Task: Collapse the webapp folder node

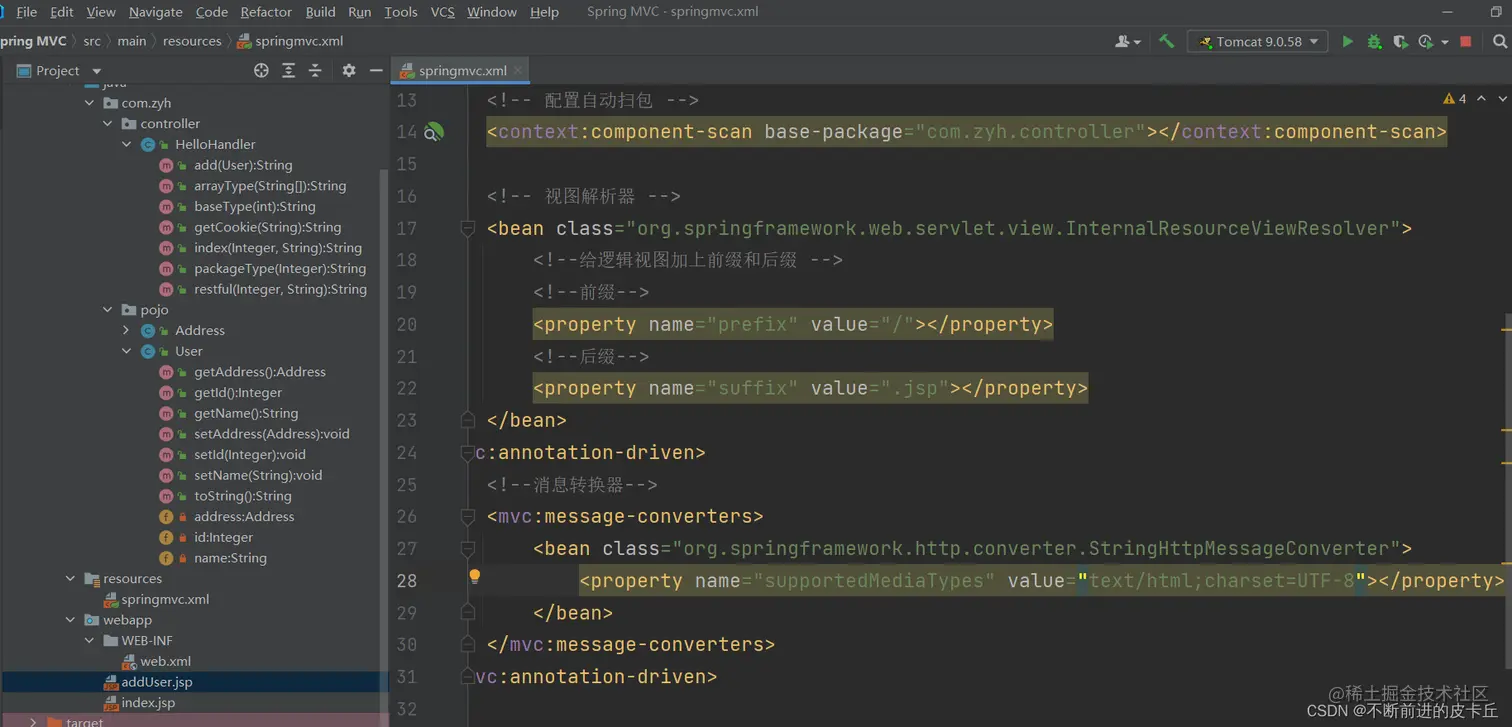Action: (x=70, y=620)
